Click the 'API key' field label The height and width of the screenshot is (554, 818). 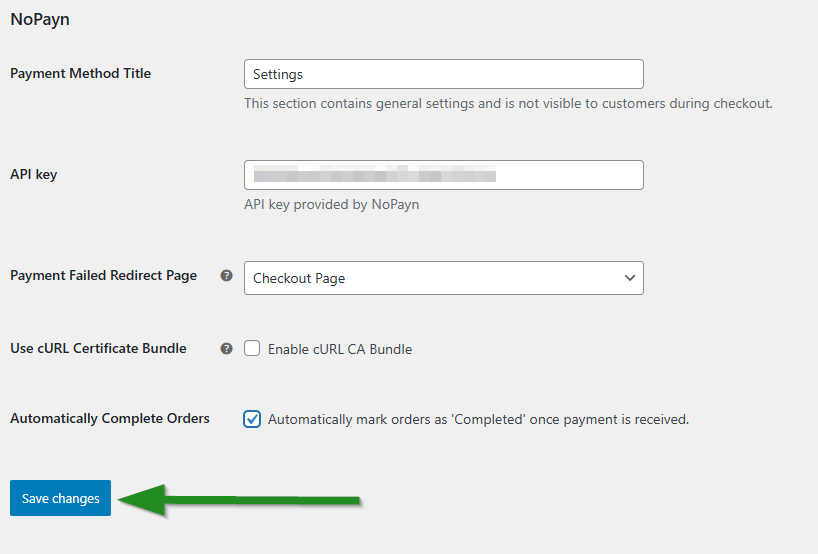[x=34, y=174]
